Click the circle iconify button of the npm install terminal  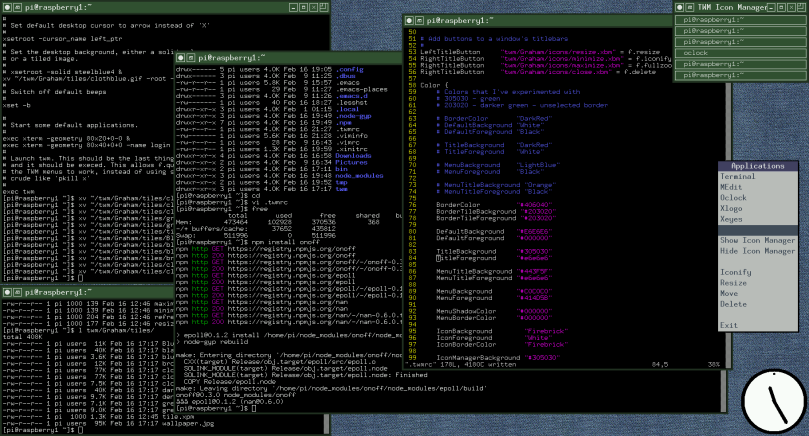181,58
